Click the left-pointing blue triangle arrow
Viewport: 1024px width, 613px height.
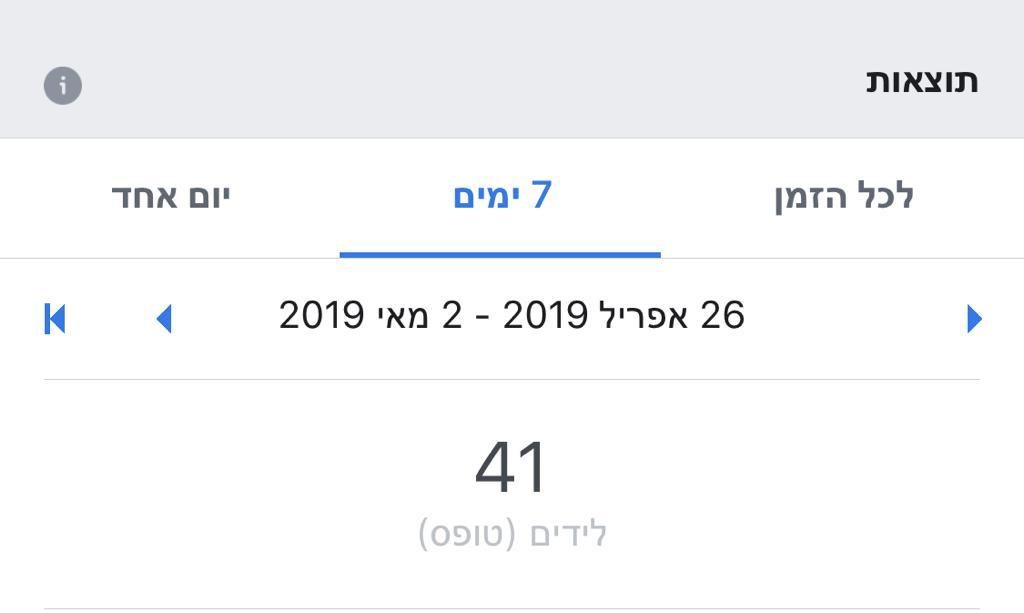164,319
